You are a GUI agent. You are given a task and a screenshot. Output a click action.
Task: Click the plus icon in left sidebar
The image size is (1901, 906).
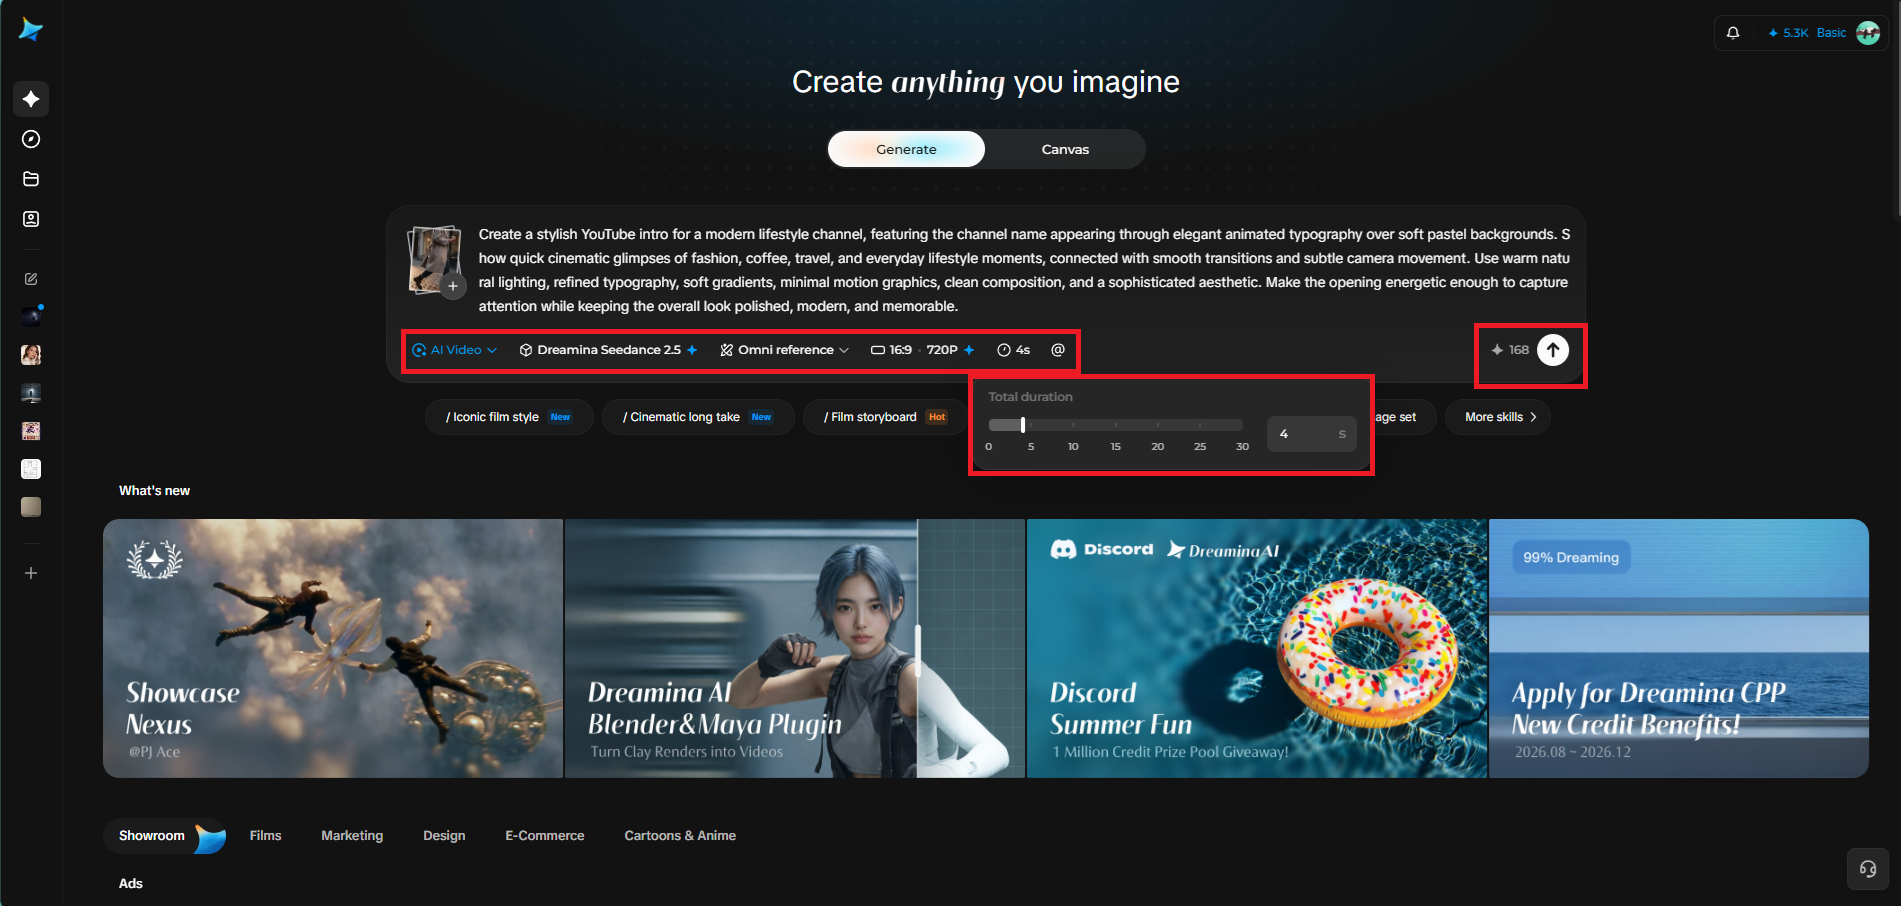[x=31, y=573]
